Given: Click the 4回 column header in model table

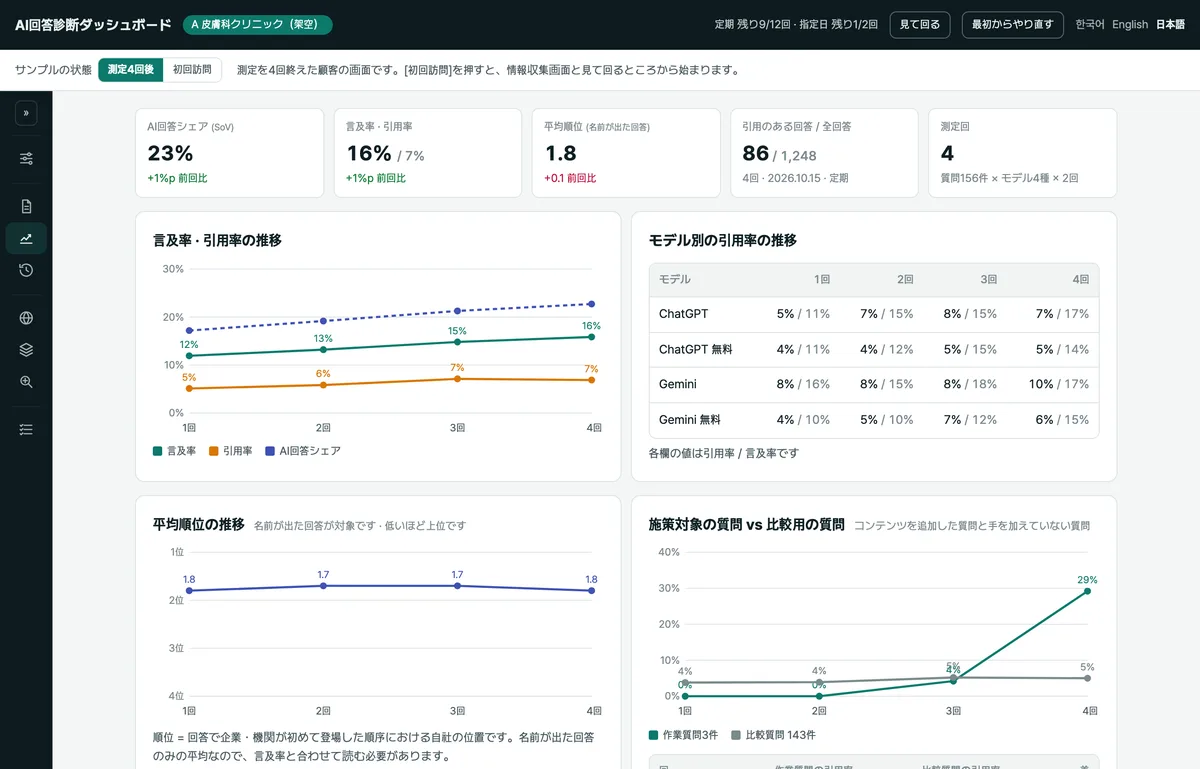Looking at the screenshot, I should pyautogui.click(x=1081, y=280).
